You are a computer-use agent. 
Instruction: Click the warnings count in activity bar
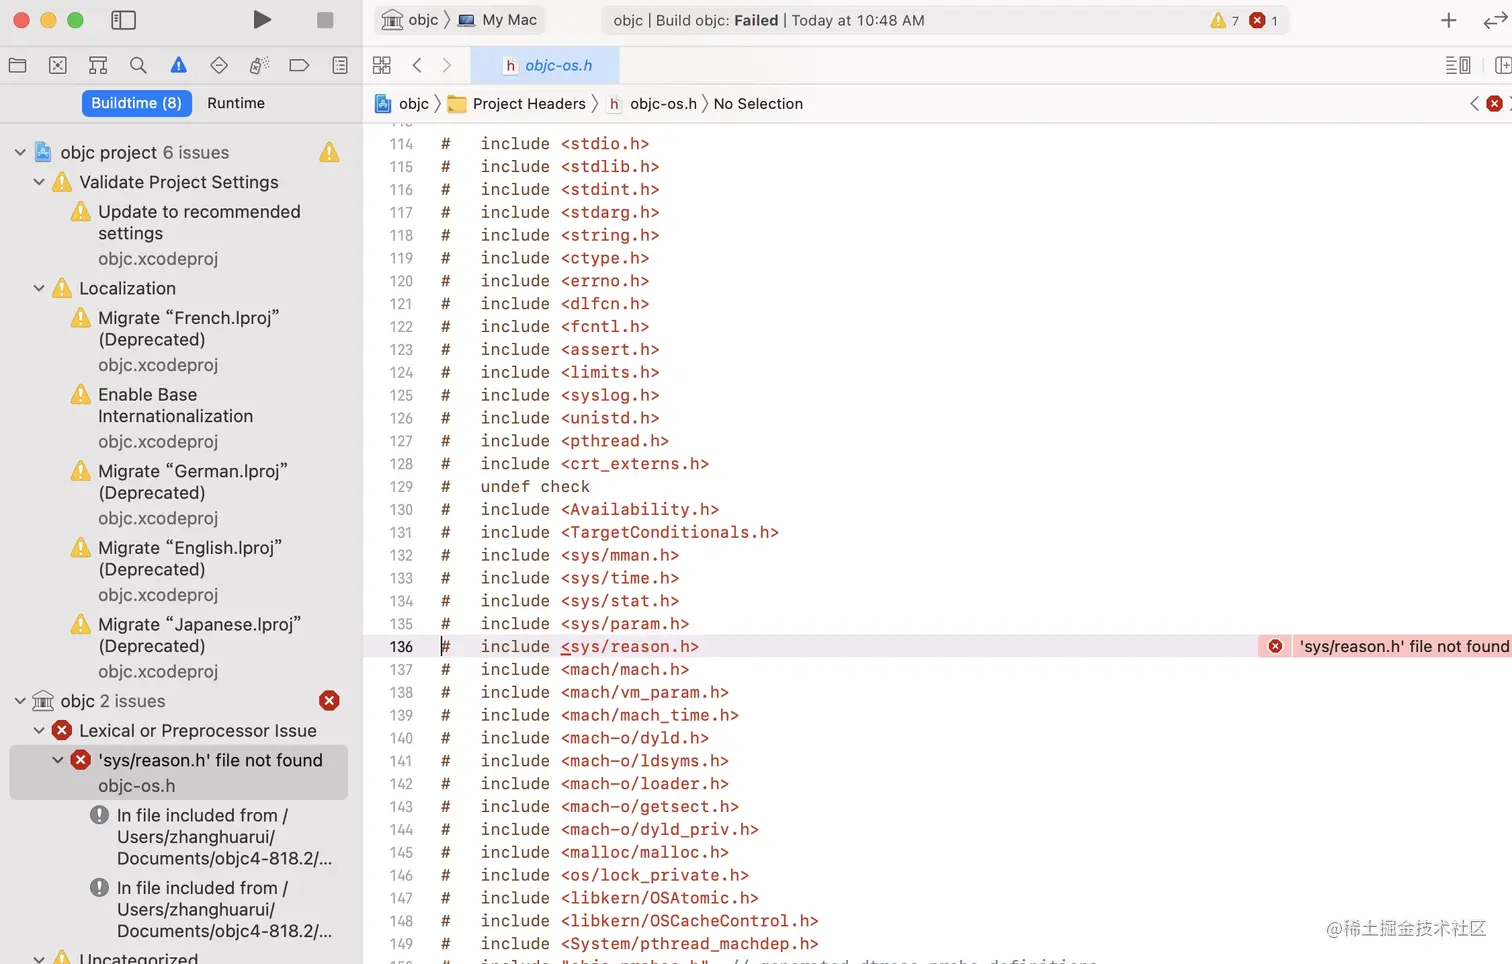tap(1225, 20)
